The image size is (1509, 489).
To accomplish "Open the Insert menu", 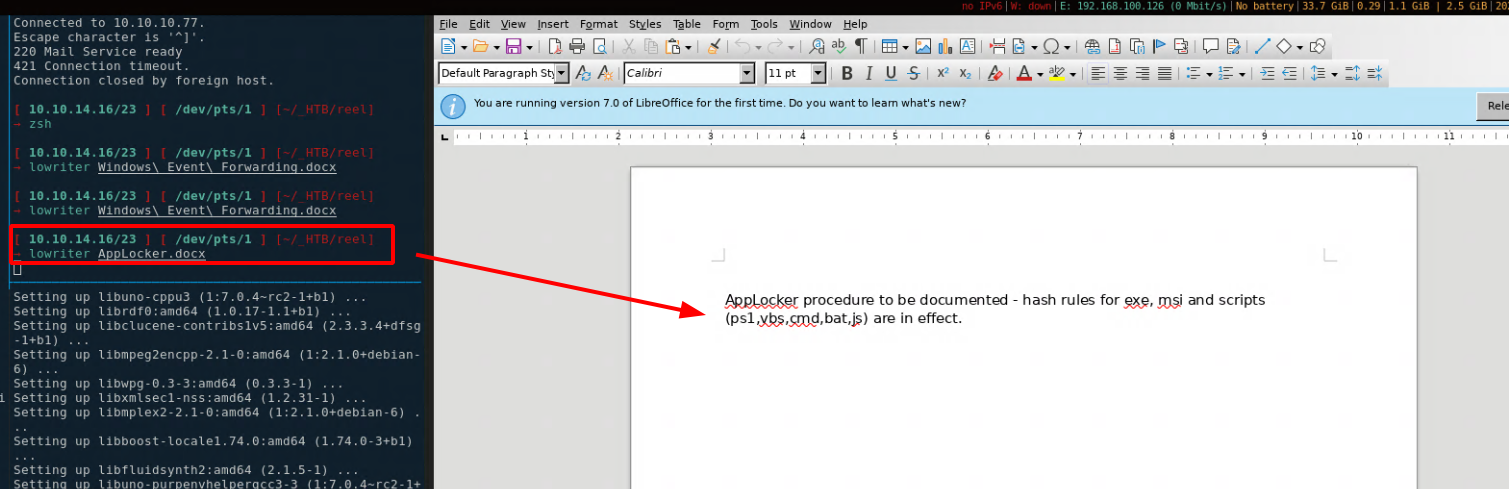I will tap(553, 24).
